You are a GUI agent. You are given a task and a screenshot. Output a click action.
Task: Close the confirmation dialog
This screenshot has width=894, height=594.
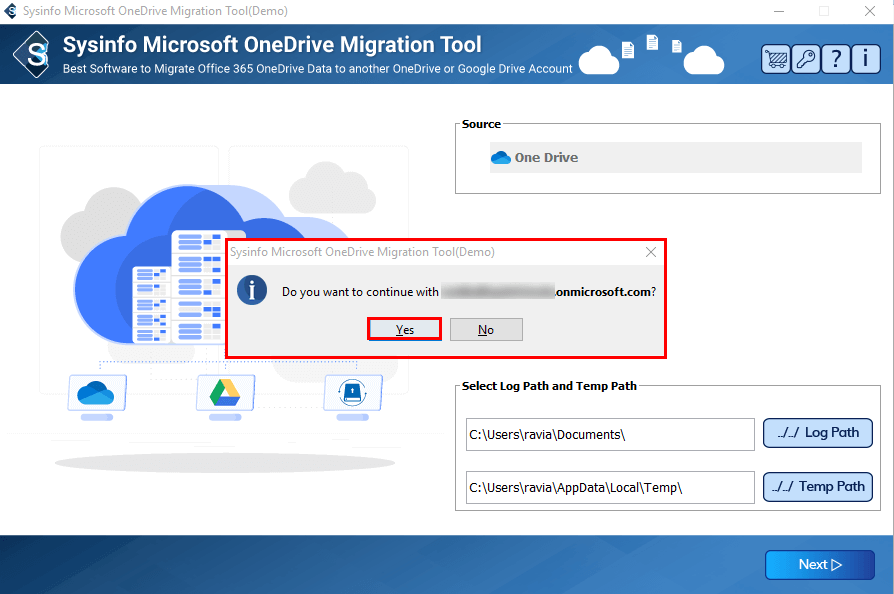point(651,252)
